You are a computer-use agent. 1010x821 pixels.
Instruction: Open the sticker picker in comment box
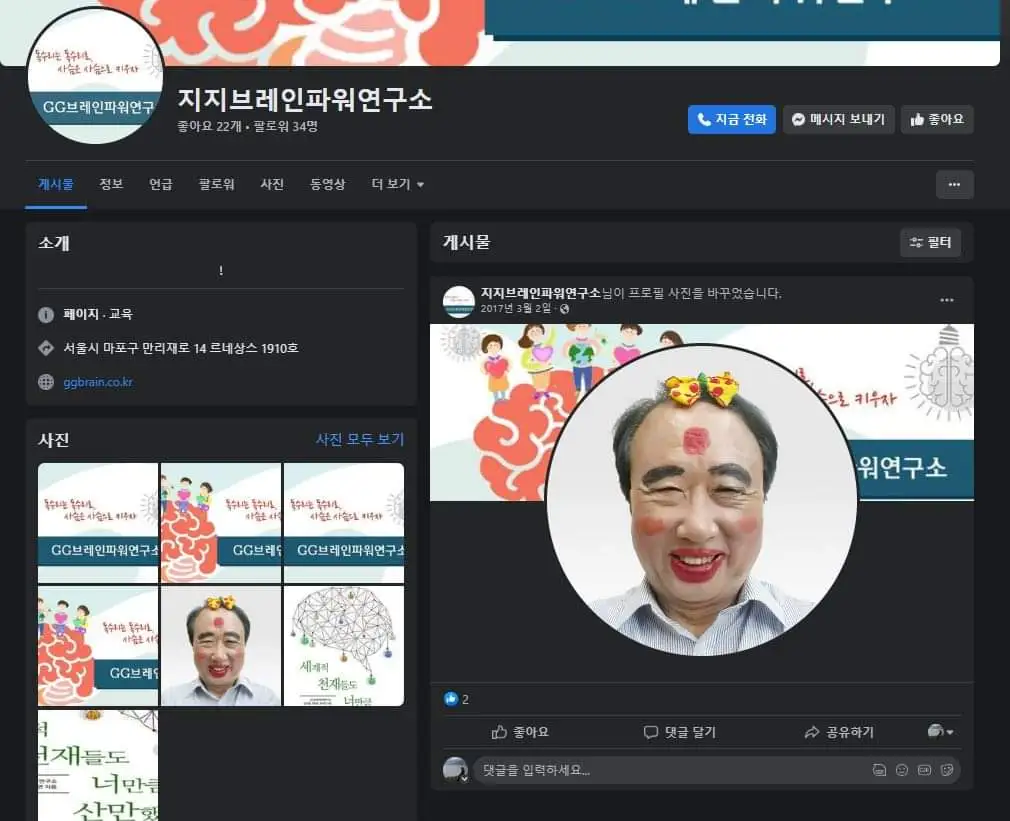[947, 770]
